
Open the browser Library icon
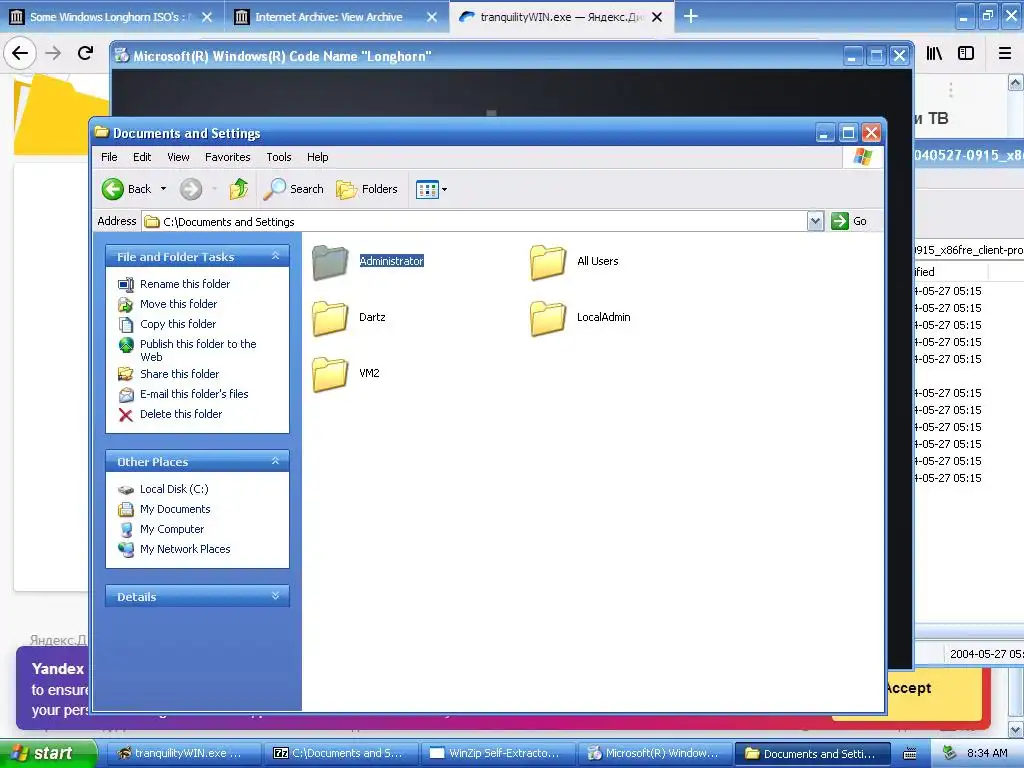935,53
